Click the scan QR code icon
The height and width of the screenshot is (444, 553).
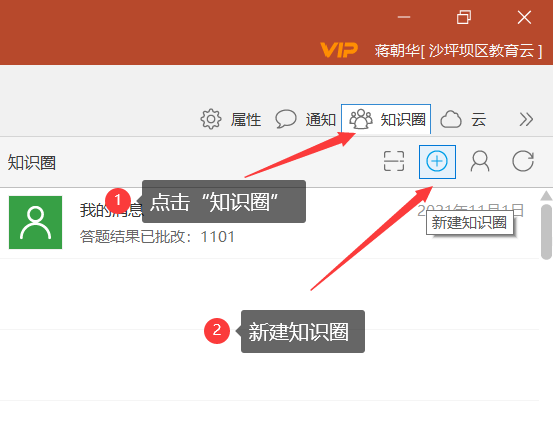click(394, 161)
